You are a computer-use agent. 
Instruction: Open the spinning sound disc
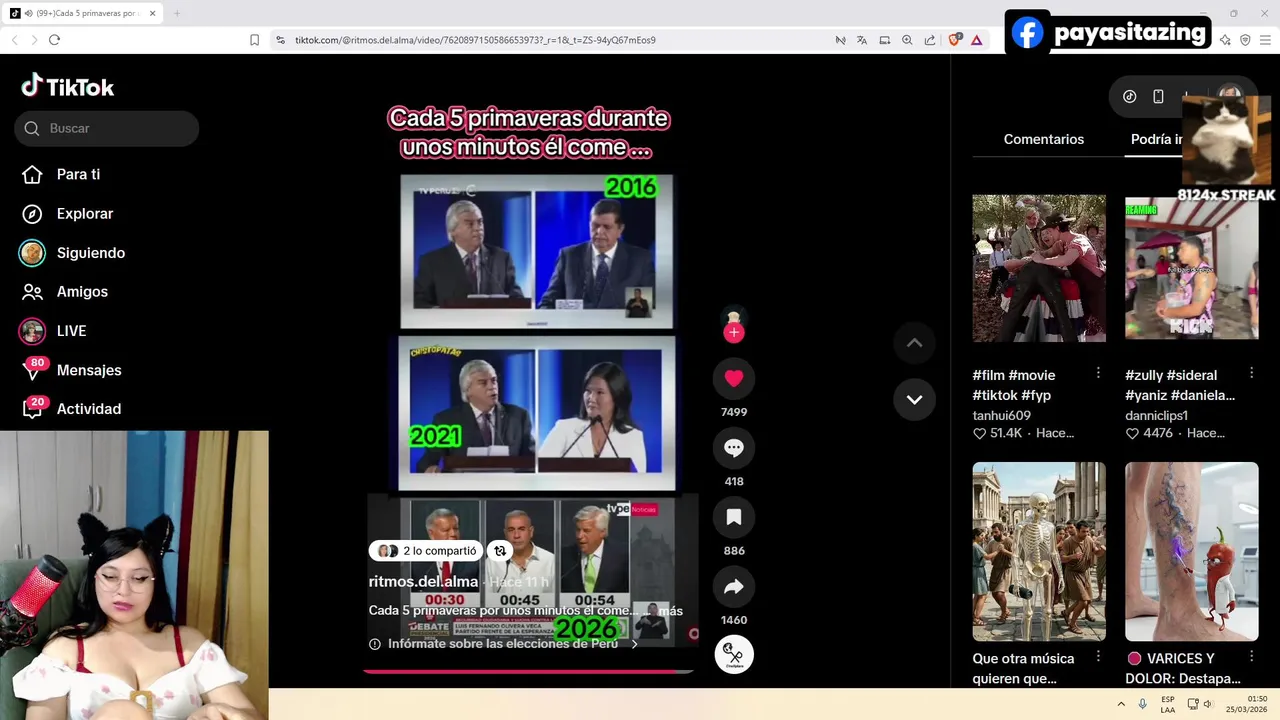click(x=734, y=654)
